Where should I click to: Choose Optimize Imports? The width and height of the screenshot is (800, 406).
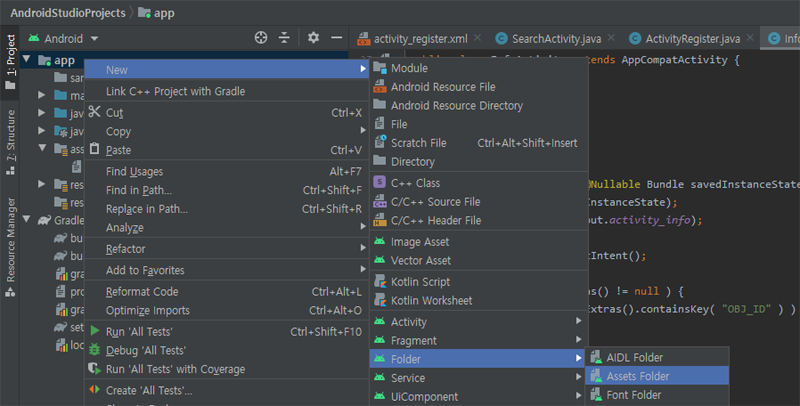coord(227,310)
